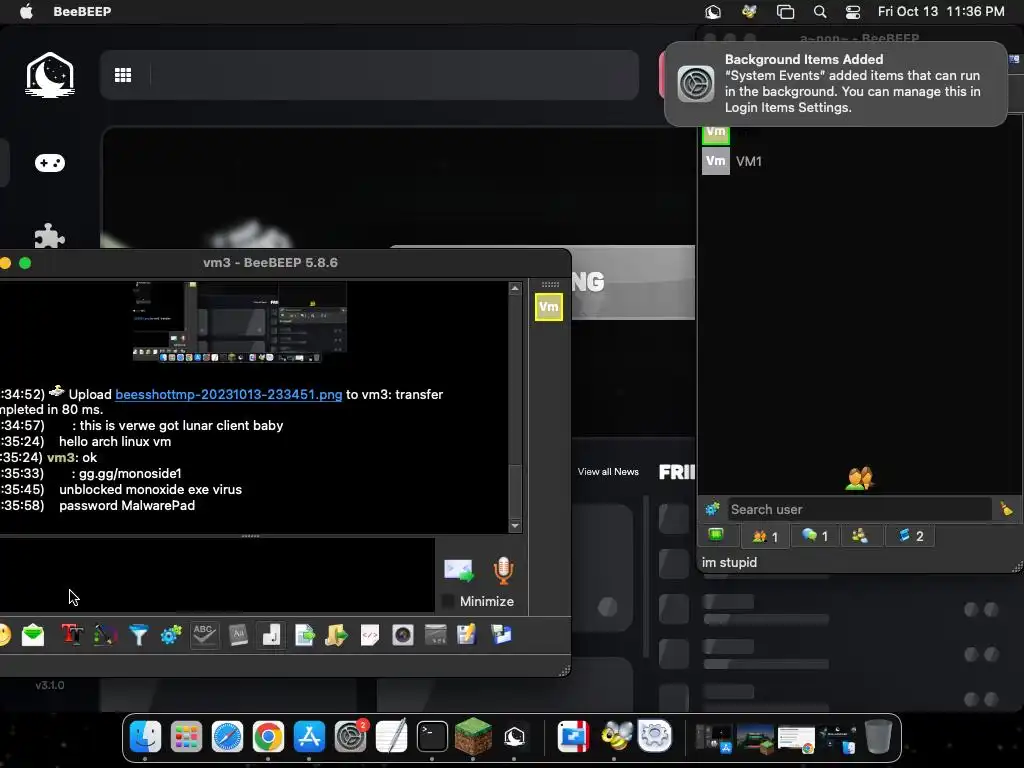The height and width of the screenshot is (768, 1024).
Task: Open the Trash in the Dock
Action: coord(878,737)
